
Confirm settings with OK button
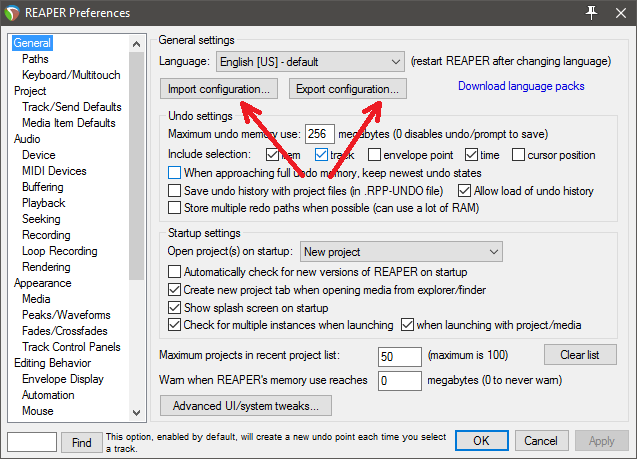pyautogui.click(x=482, y=441)
